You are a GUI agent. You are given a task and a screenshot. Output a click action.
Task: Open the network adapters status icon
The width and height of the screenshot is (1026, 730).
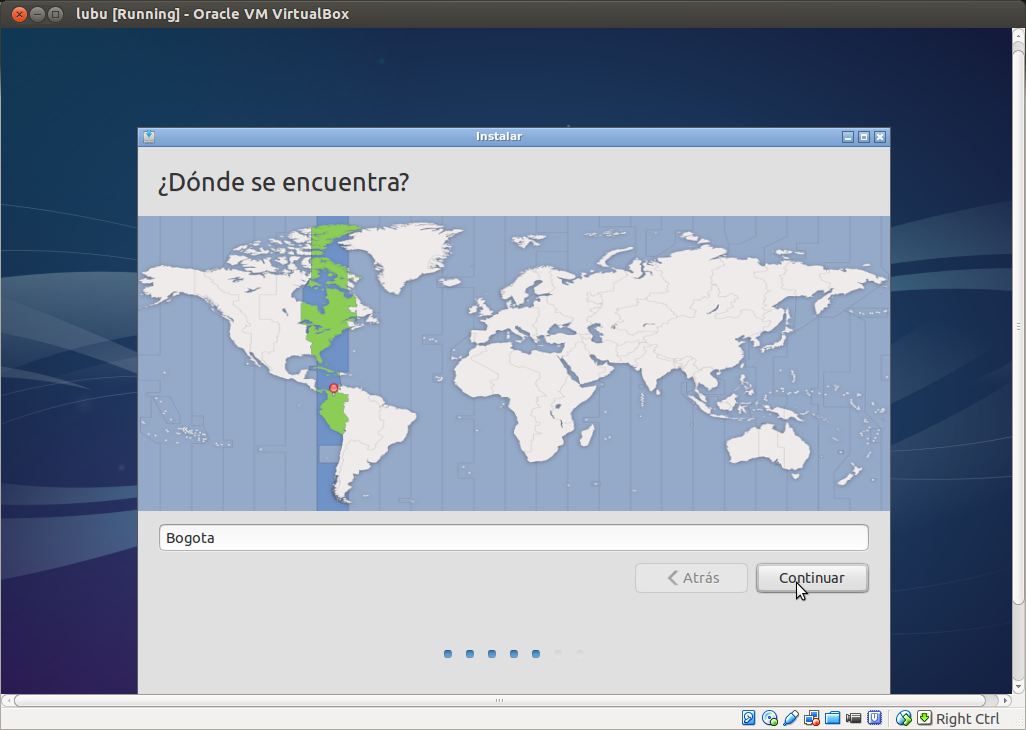(x=812, y=718)
